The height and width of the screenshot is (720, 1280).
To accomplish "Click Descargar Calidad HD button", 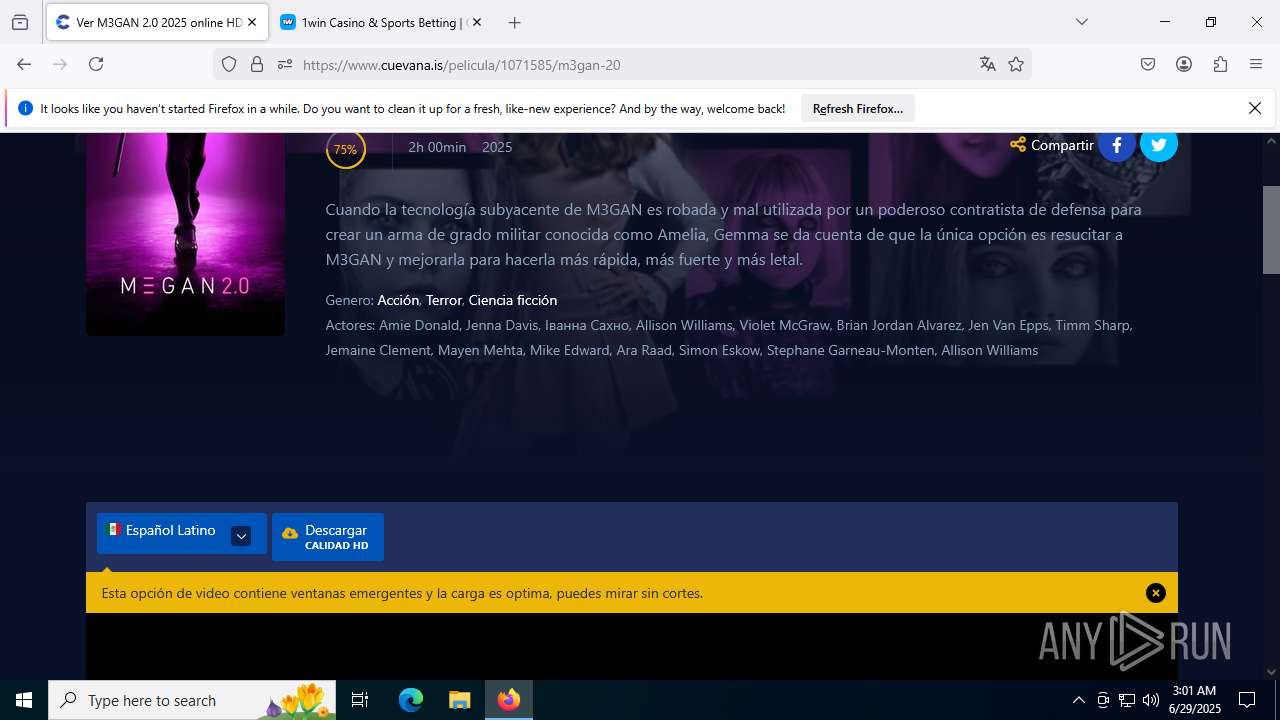I will pos(328,537).
